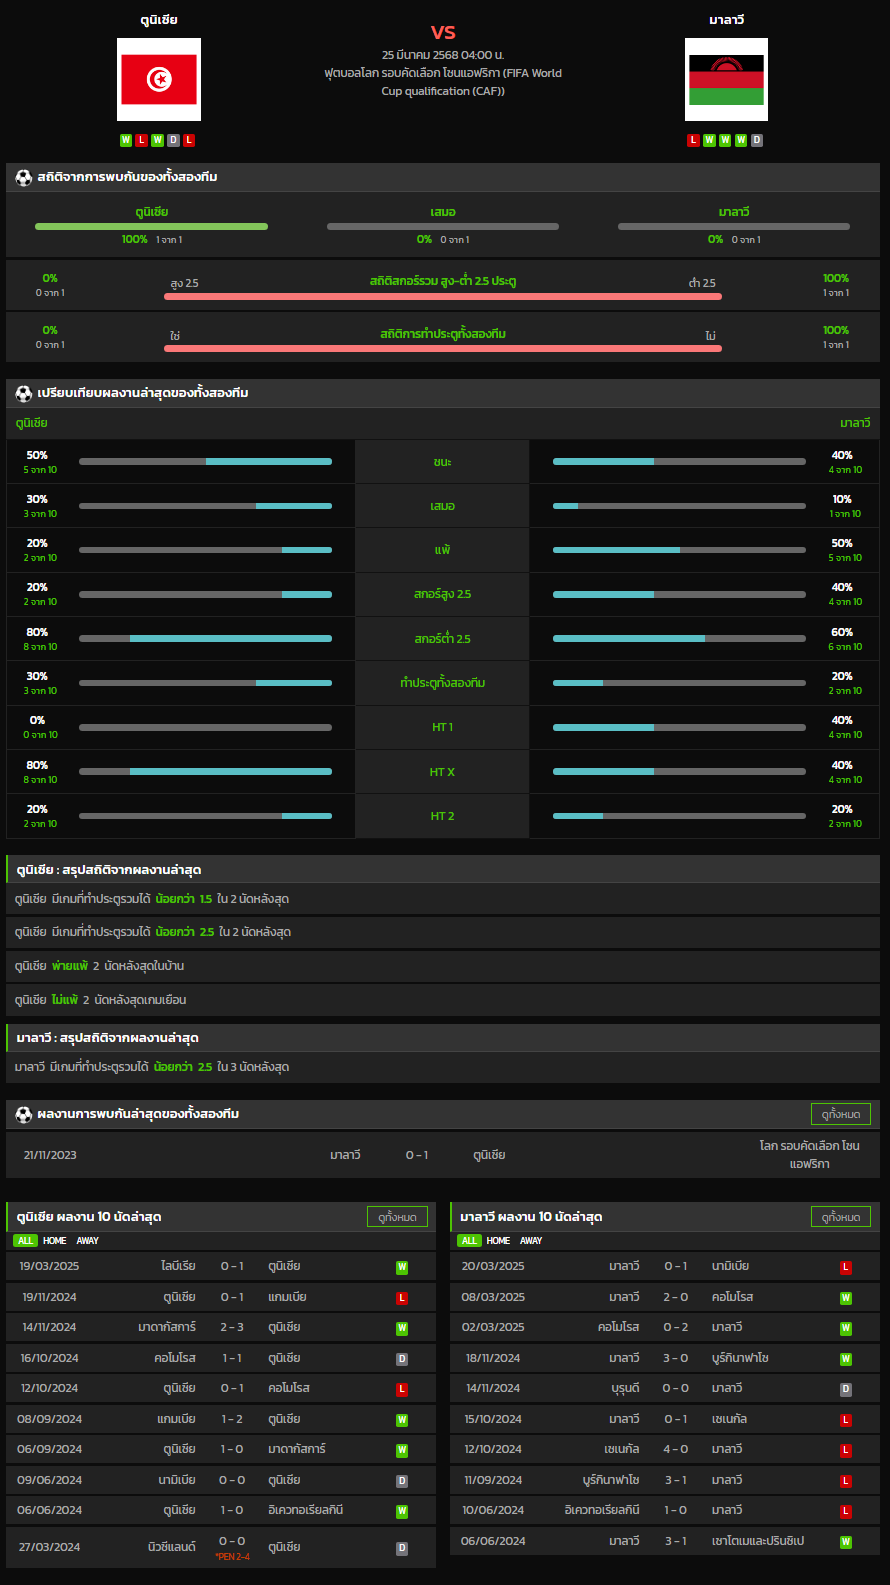Click the L badge for the 15/10/2024 Malawi match
This screenshot has width=890, height=1585.
tap(846, 1420)
